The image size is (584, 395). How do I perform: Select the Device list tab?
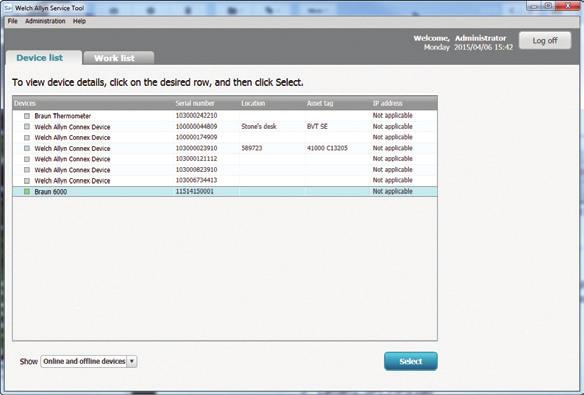click(44, 58)
